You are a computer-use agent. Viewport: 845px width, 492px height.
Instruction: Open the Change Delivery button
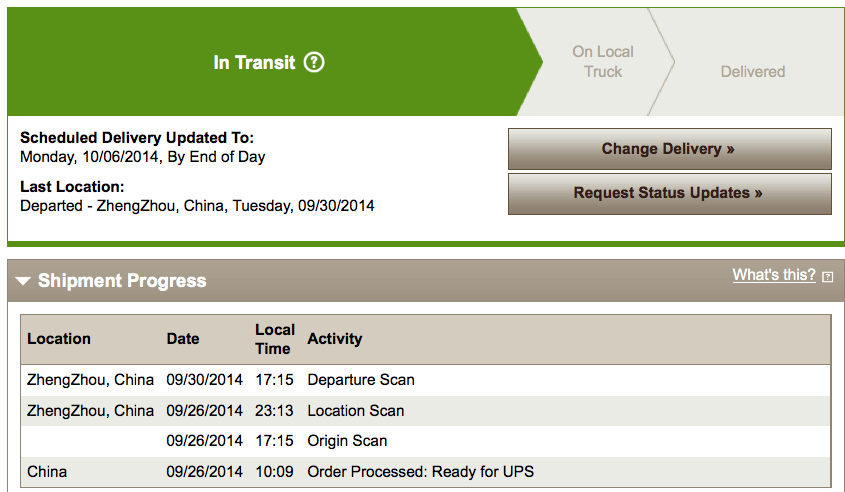pyautogui.click(x=669, y=149)
